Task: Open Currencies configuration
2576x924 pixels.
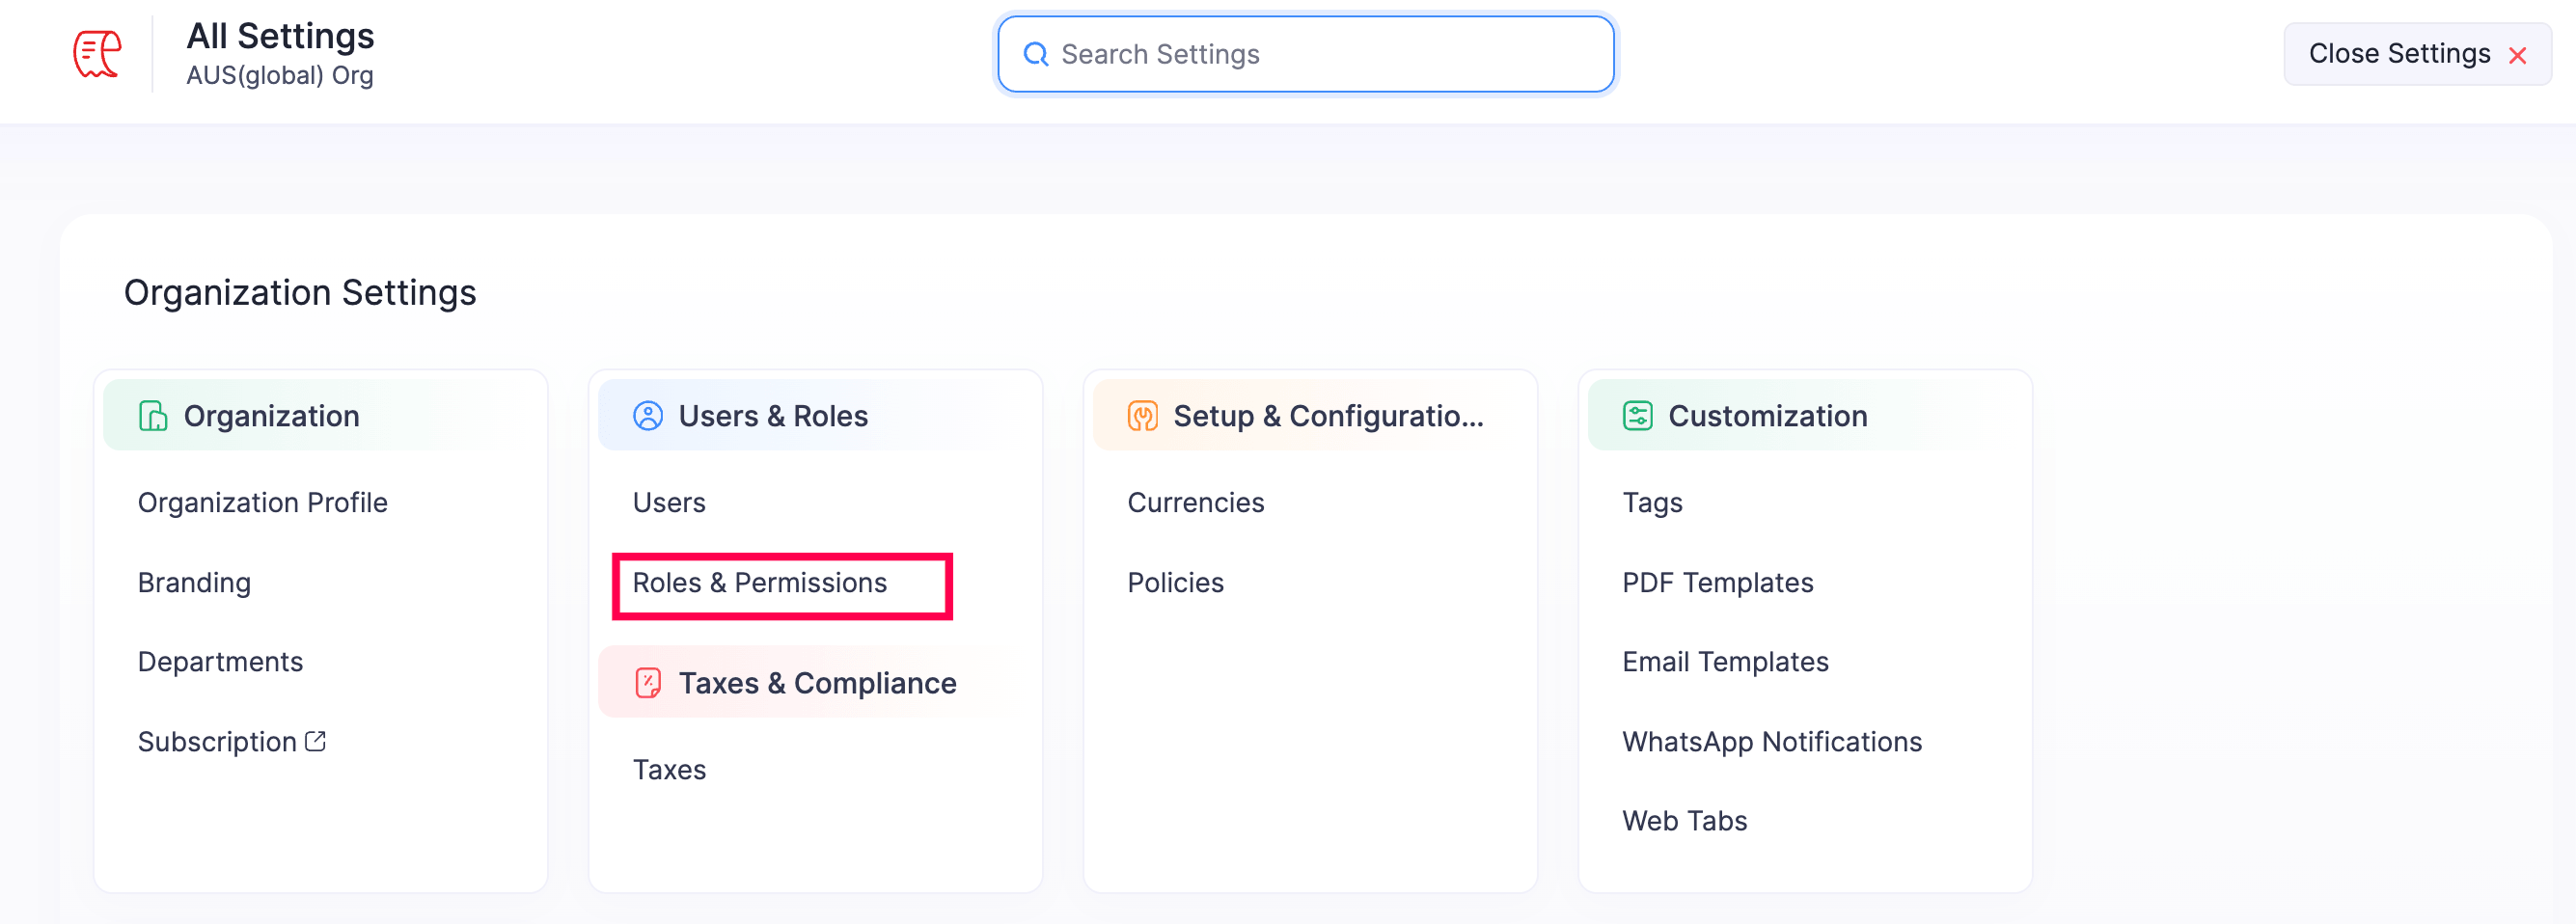Action: click(1195, 502)
